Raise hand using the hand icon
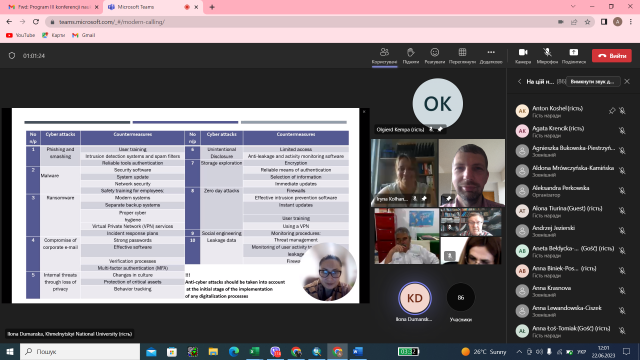 click(x=411, y=56)
